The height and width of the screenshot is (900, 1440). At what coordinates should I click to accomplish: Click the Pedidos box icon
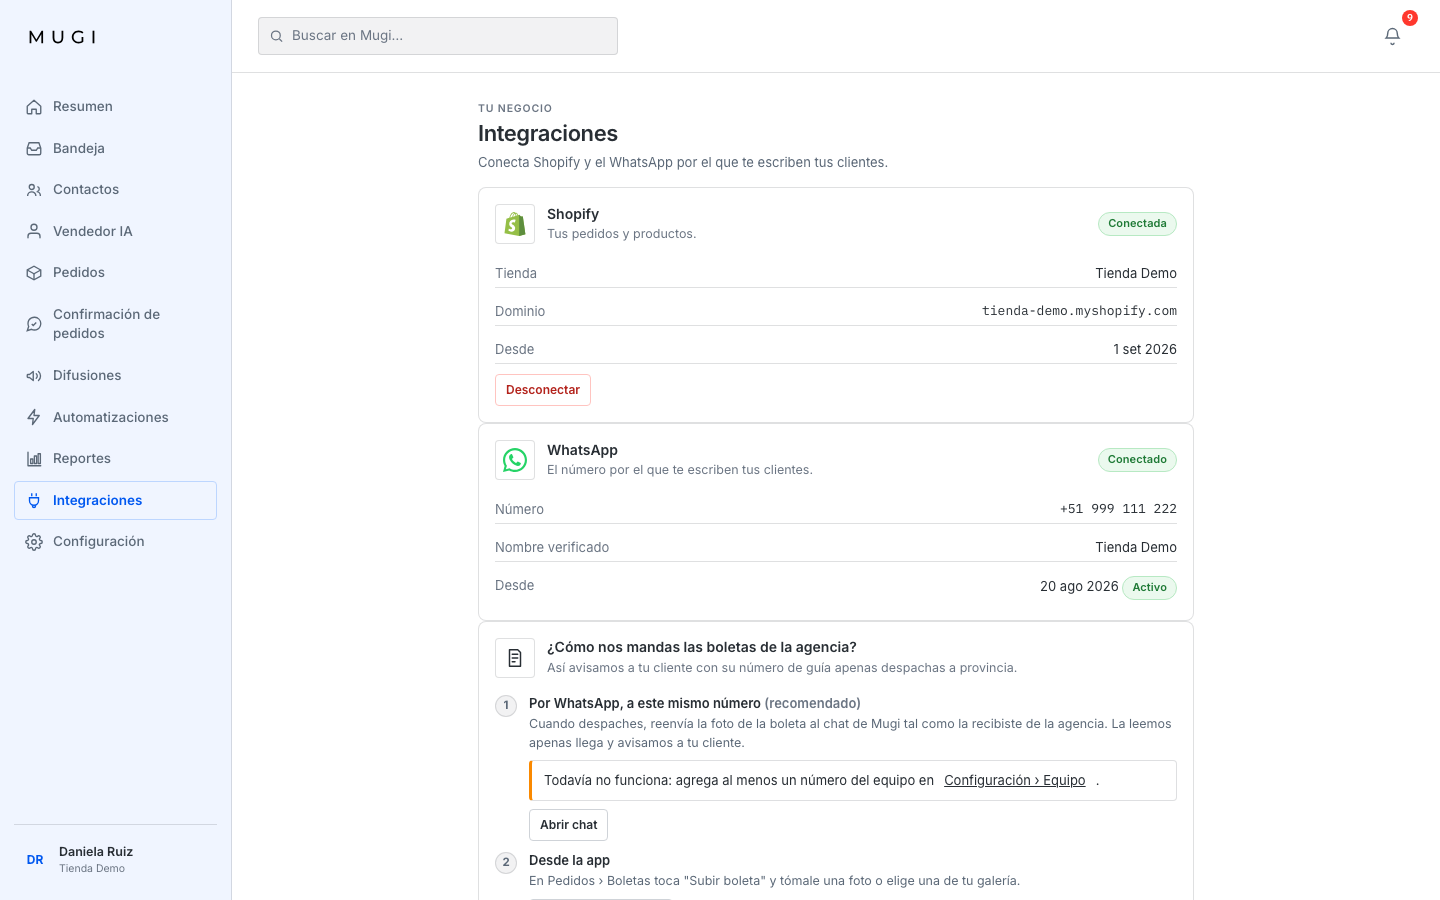point(34,273)
